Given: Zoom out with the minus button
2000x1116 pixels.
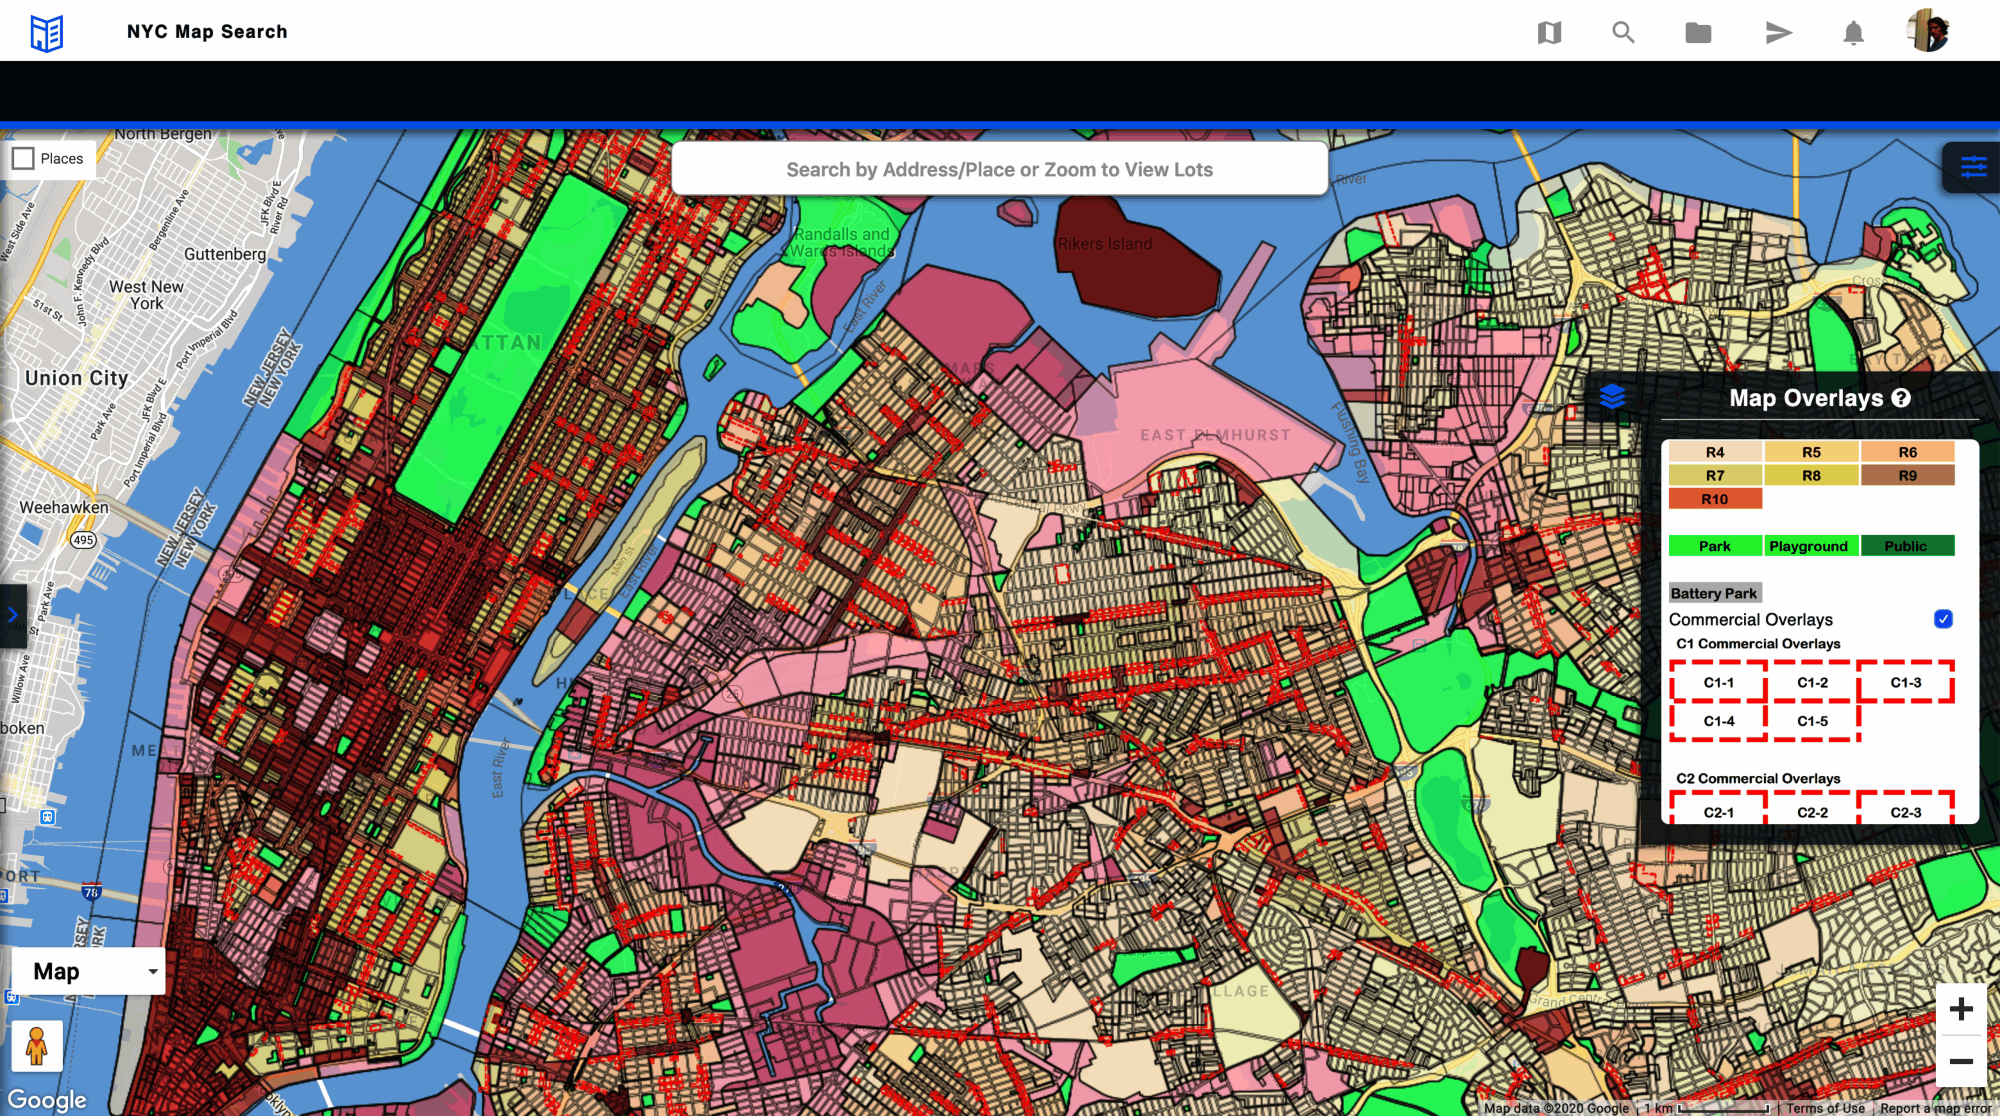Looking at the screenshot, I should (1961, 1061).
